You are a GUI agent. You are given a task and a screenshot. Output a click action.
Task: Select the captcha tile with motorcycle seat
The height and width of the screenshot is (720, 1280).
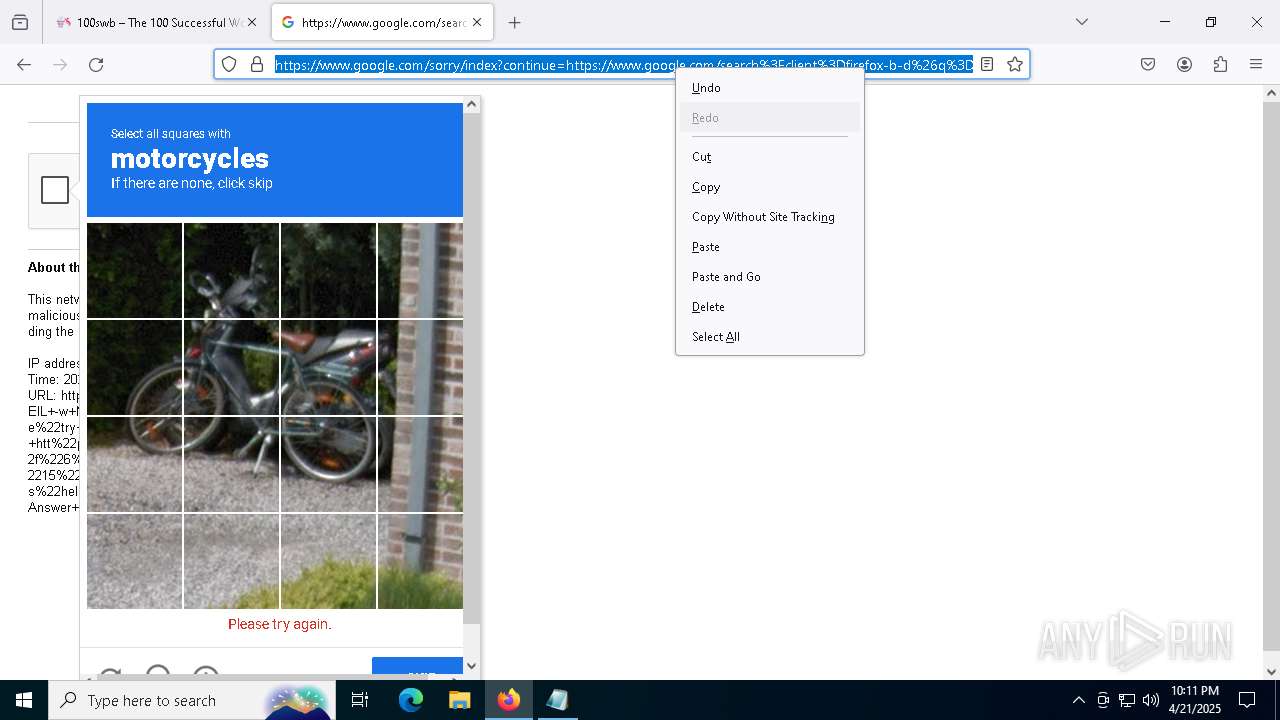[x=328, y=367]
